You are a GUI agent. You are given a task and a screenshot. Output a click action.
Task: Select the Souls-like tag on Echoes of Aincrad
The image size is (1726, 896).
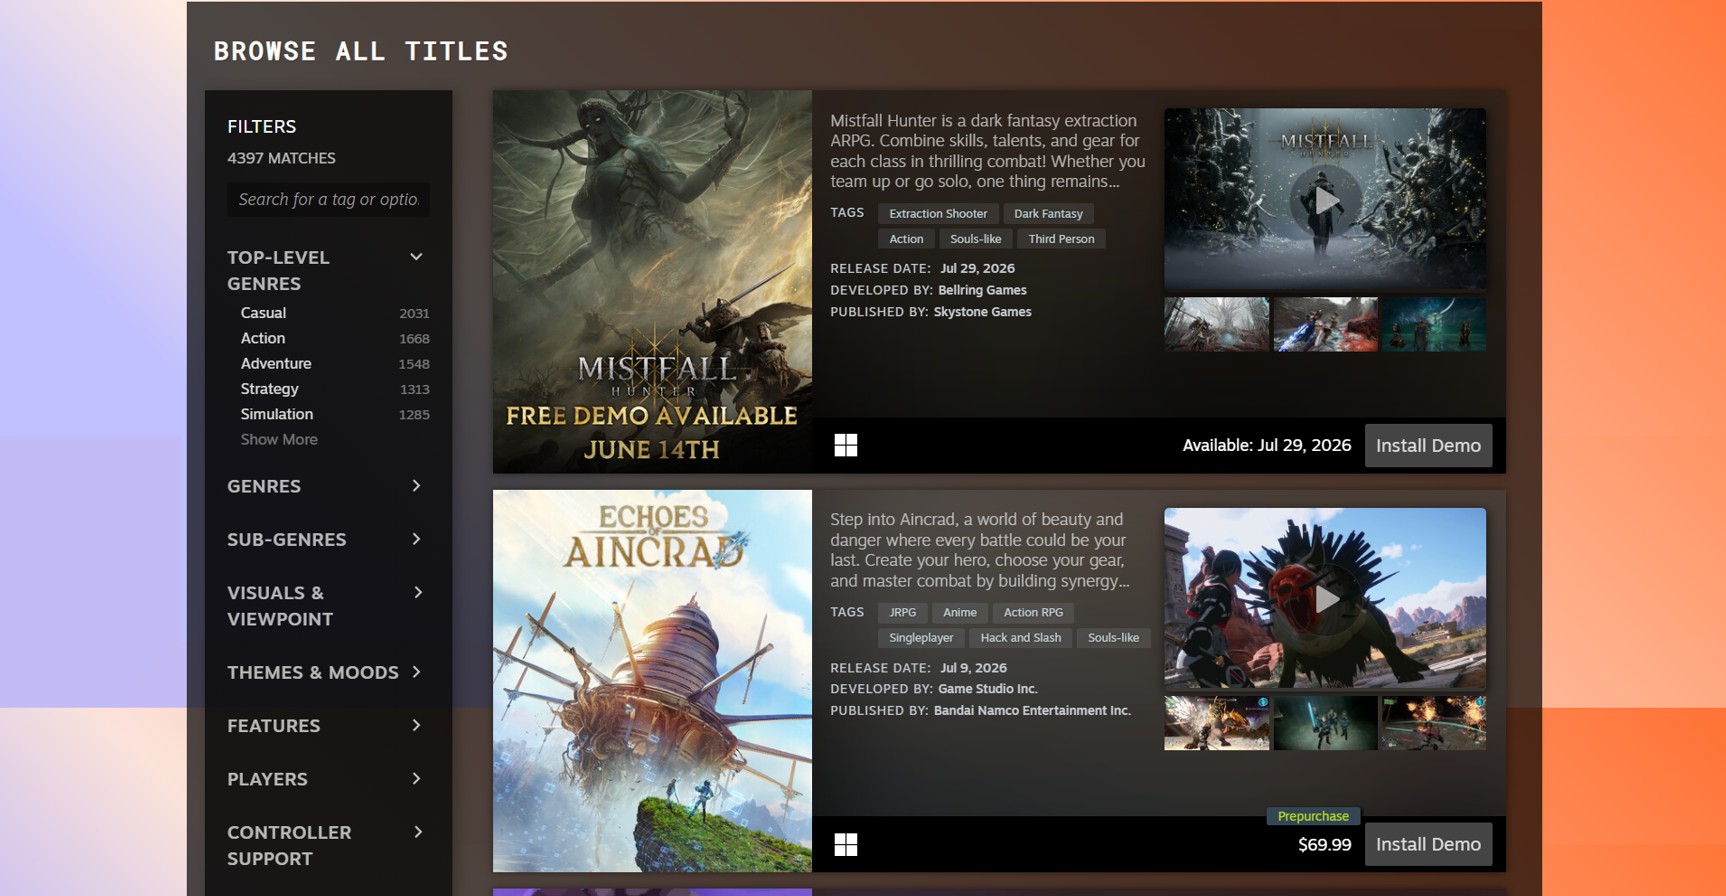pyautogui.click(x=1113, y=638)
